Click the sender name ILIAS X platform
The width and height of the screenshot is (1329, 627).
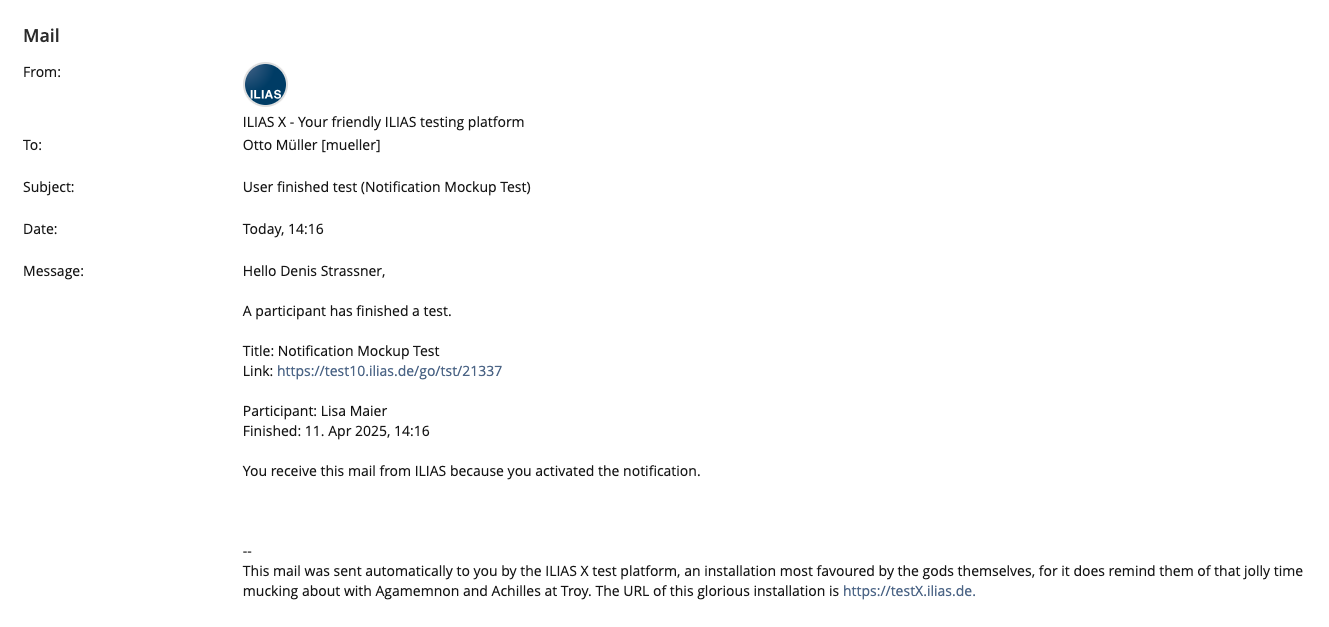[x=383, y=122]
